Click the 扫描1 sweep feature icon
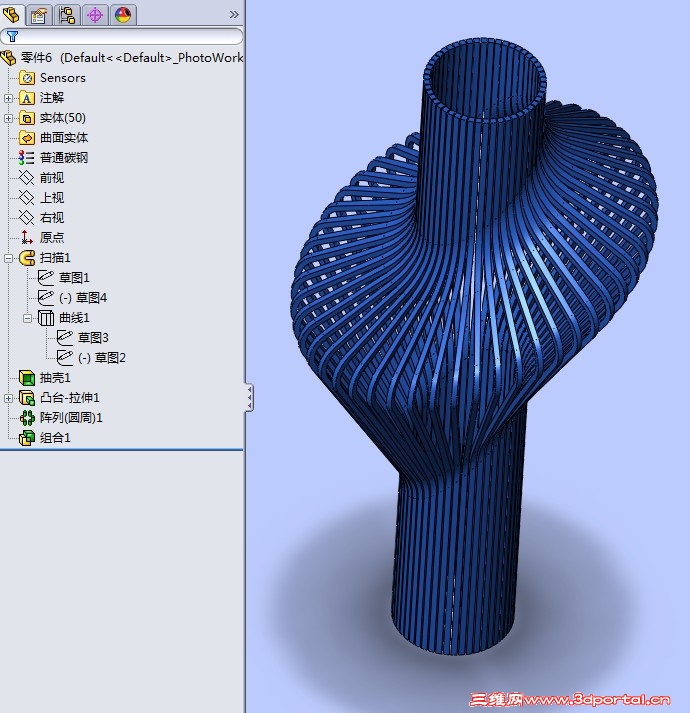The image size is (690, 713). click(27, 258)
